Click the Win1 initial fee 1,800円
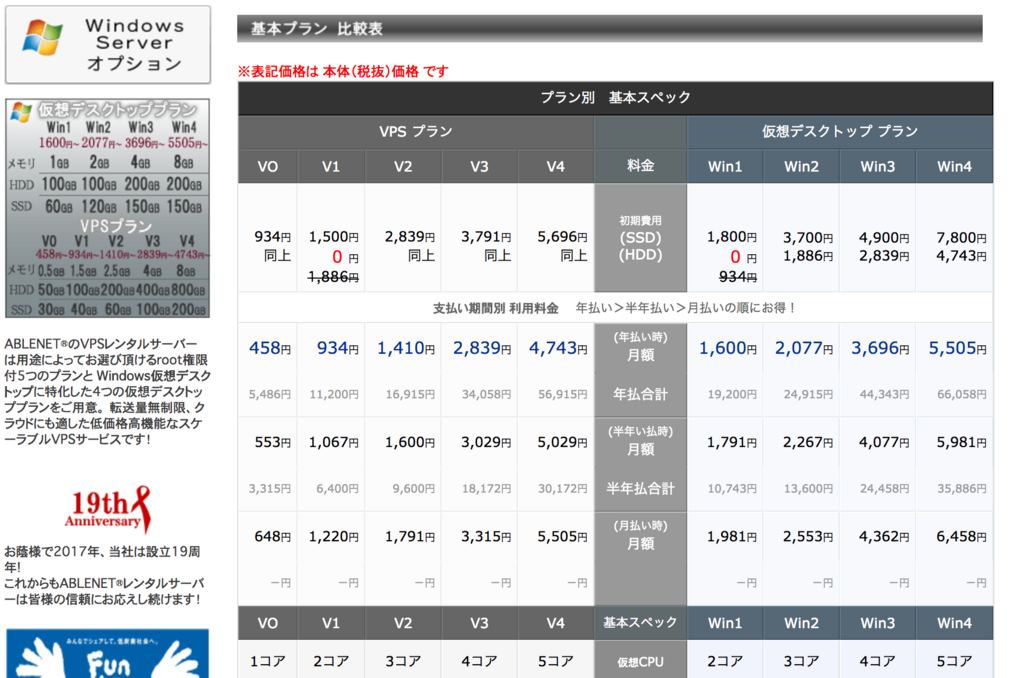Viewport: 1024px width, 678px height. coord(732,237)
